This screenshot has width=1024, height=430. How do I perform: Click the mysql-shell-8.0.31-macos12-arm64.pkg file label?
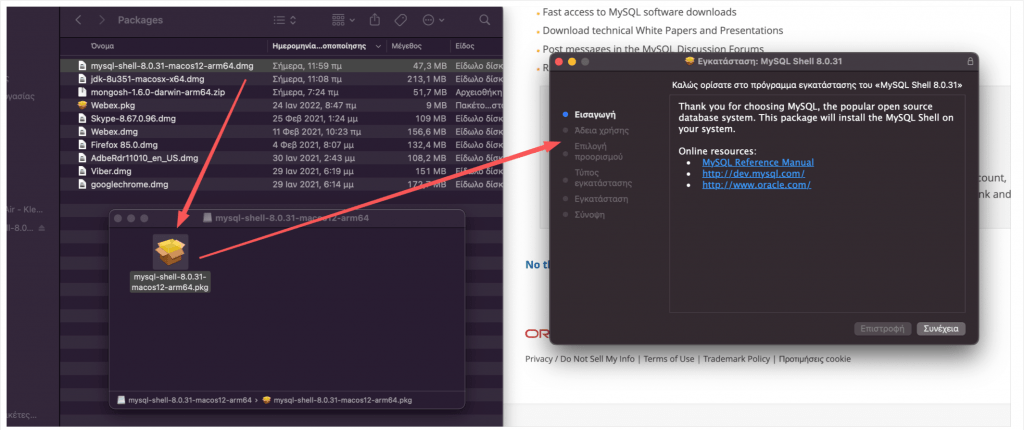[x=170, y=282]
